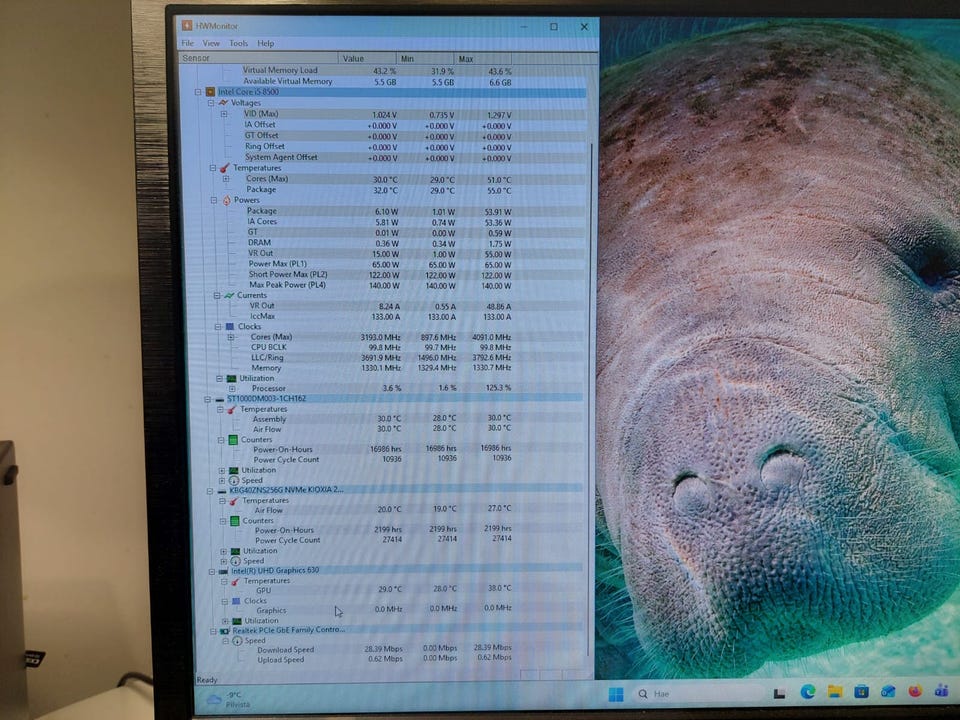Image resolution: width=960 pixels, height=720 pixels.
Task: Click the Counters icon under ST1000DM003
Action: coord(233,440)
